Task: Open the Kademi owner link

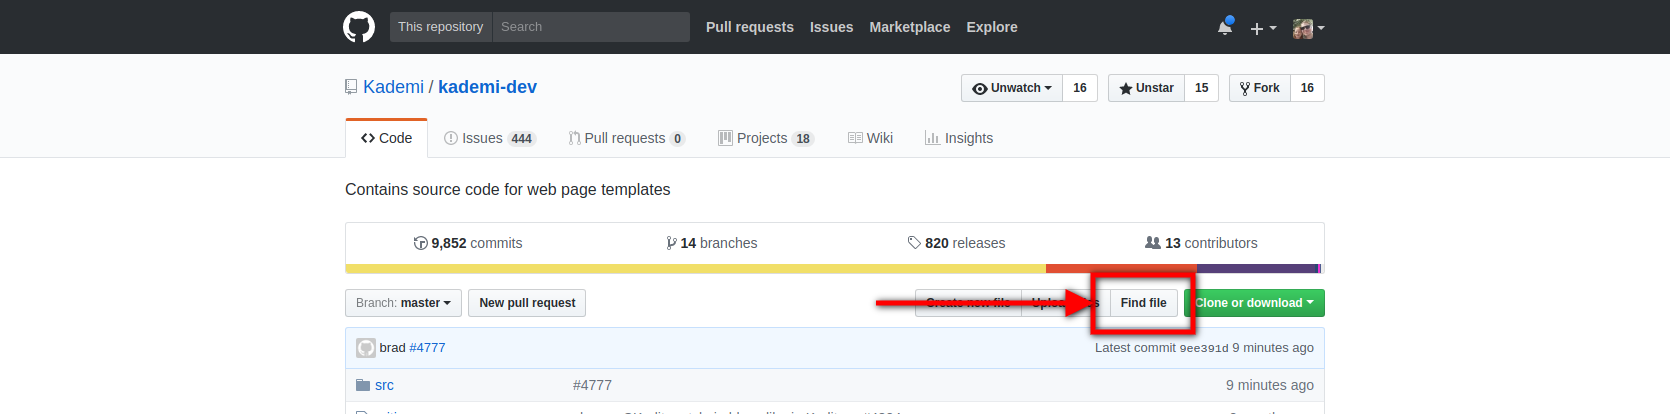Action: coord(393,87)
